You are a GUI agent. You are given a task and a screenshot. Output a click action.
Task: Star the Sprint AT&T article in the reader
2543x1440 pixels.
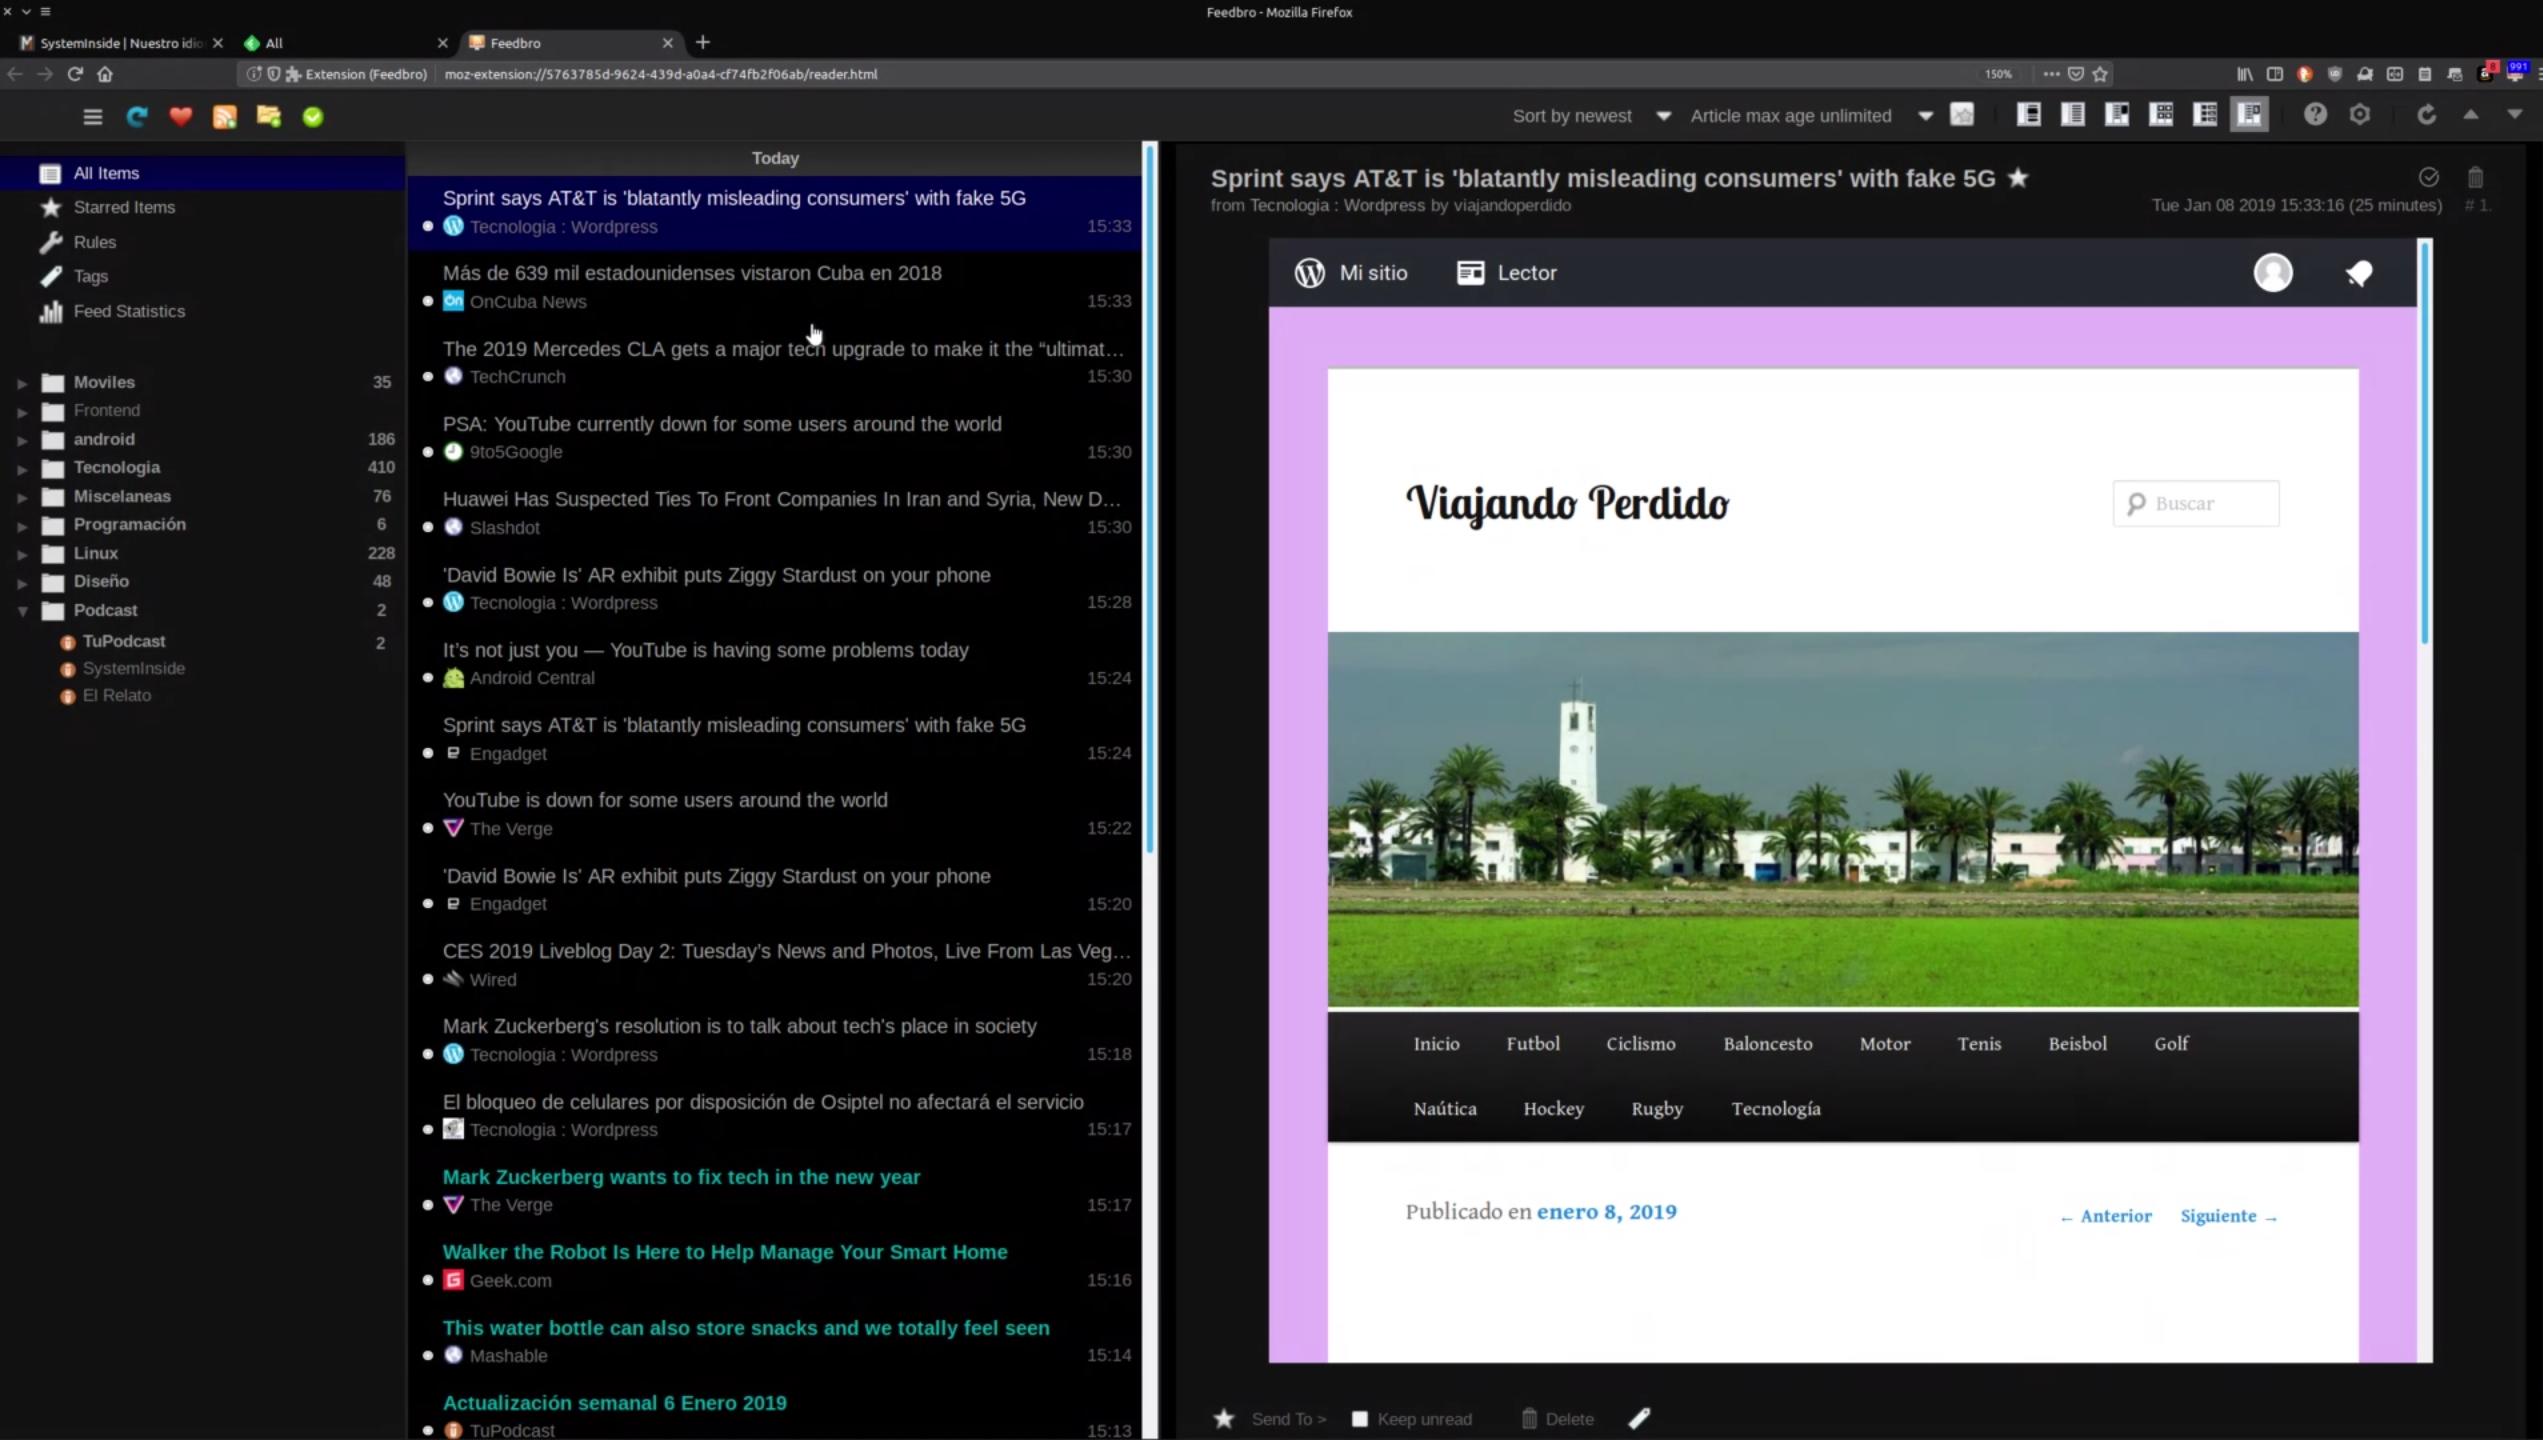[2017, 178]
